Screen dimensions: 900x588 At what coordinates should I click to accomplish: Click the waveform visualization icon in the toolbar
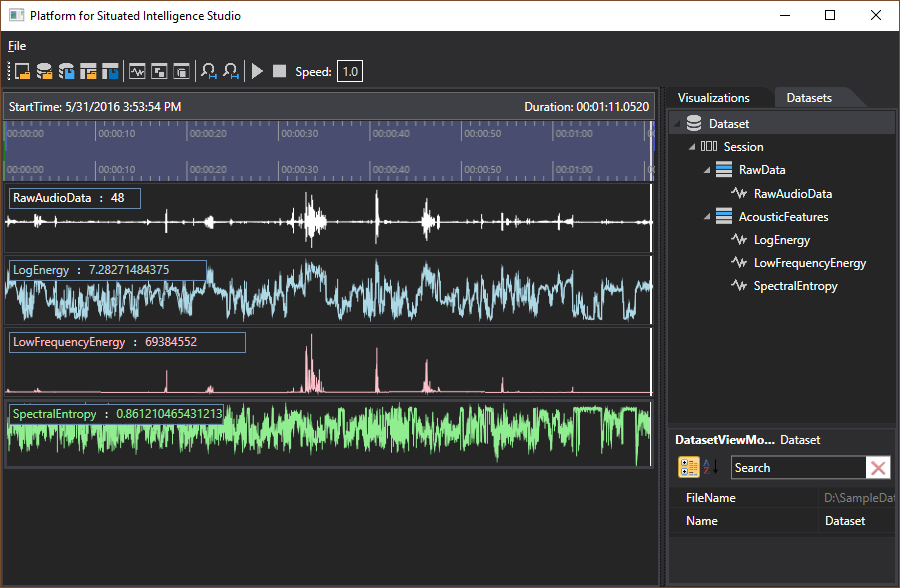(x=138, y=70)
